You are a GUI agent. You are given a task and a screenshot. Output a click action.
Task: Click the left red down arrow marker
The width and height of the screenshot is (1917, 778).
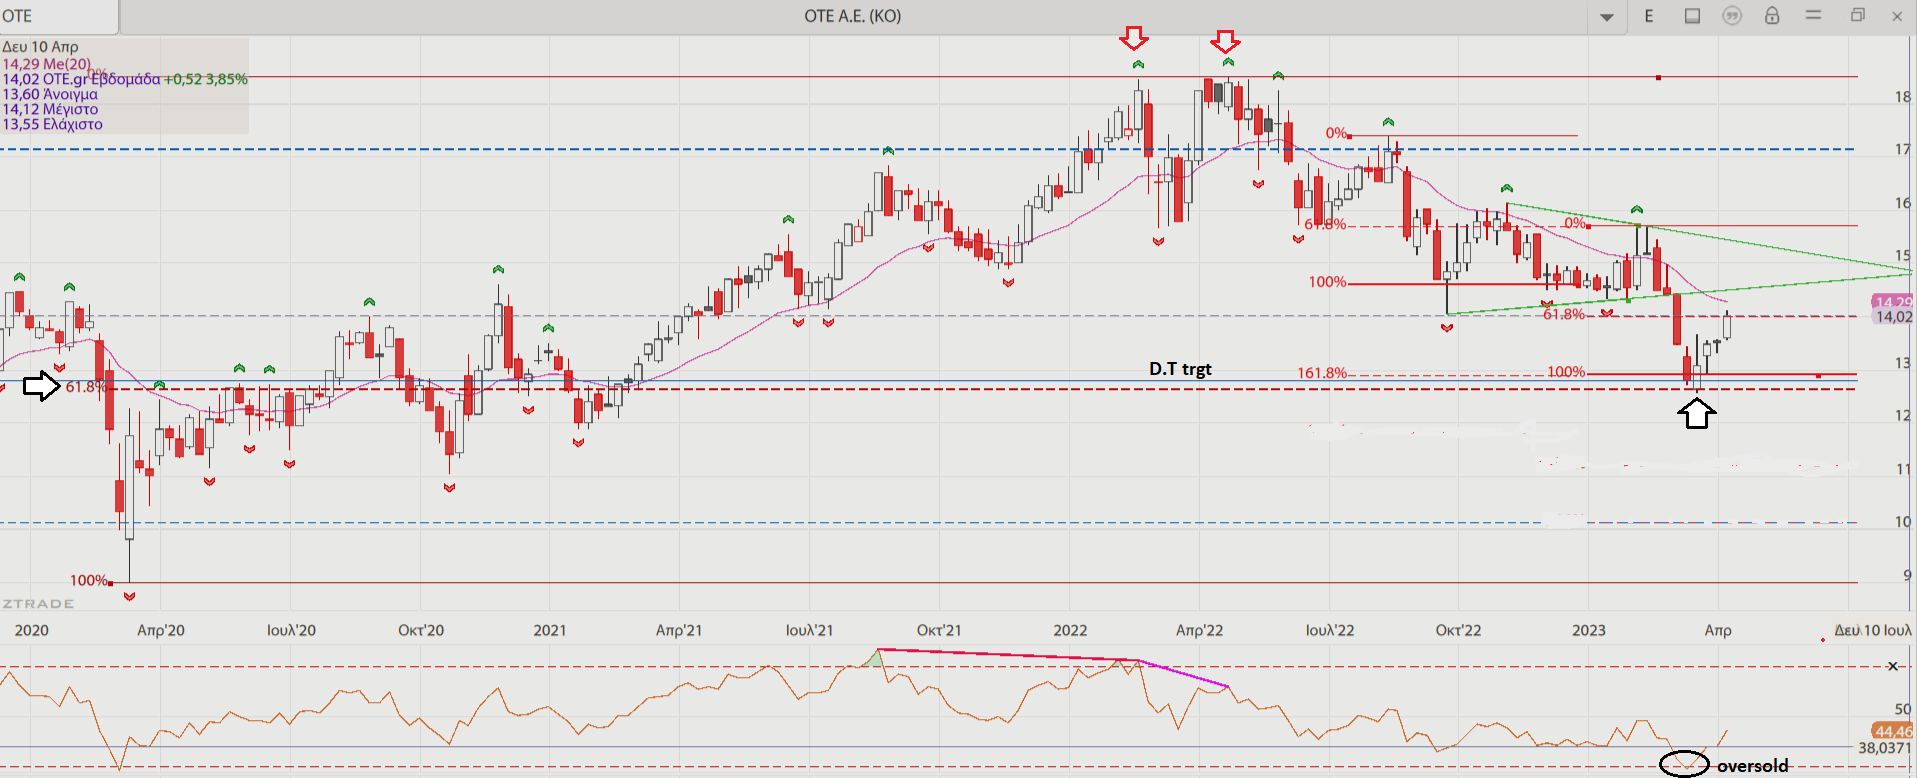(x=1134, y=39)
